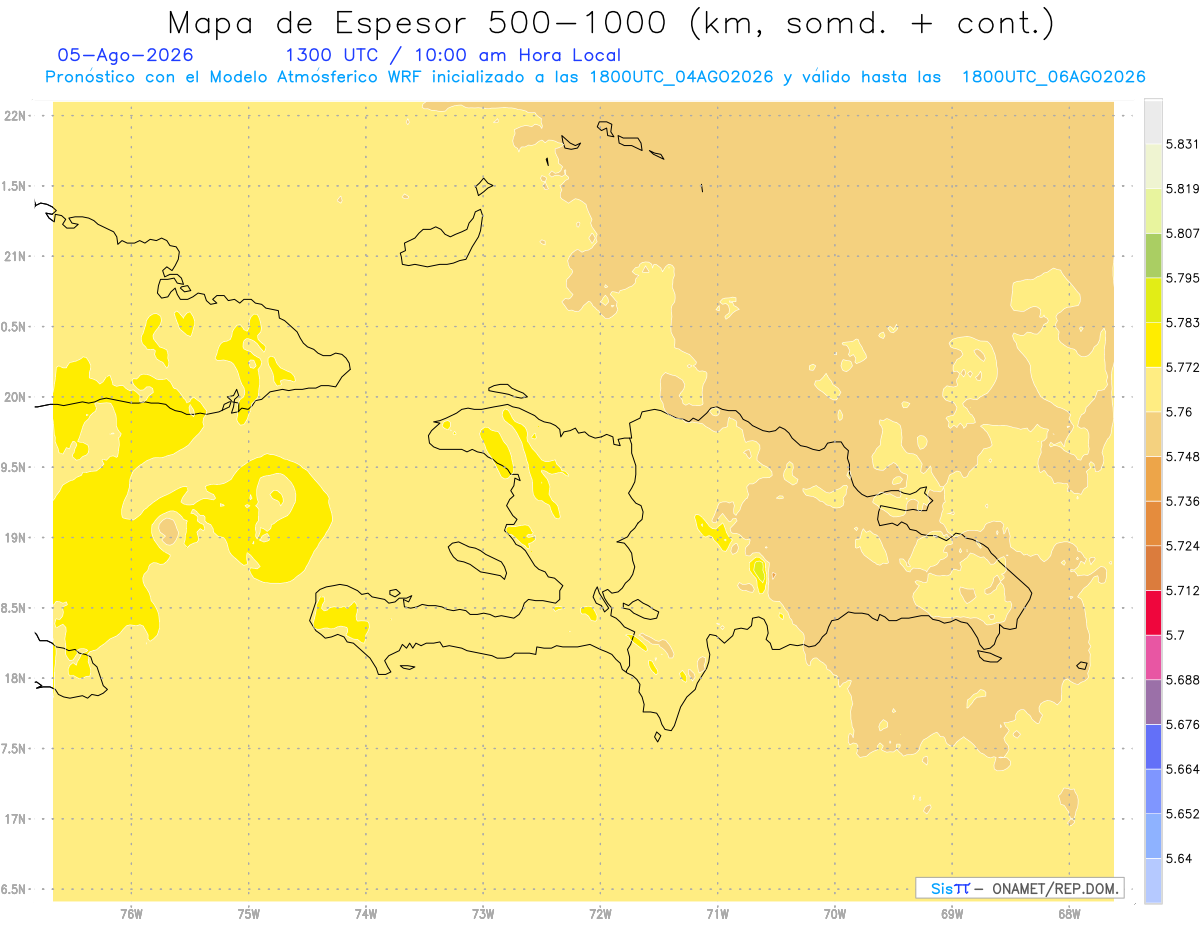Click the latitude label 22N
Screen dimensions: 1200x927
point(14,116)
